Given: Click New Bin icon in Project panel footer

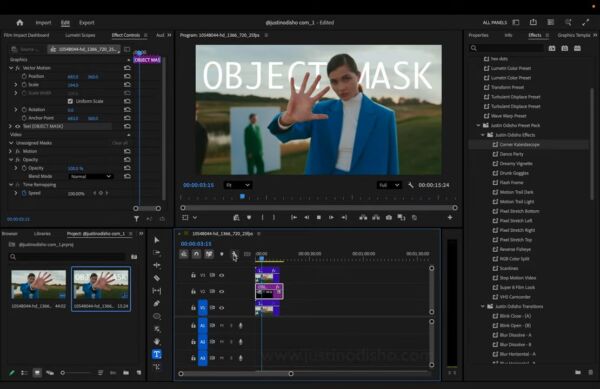Looking at the screenshot, I should pyautogui.click(x=126, y=373).
